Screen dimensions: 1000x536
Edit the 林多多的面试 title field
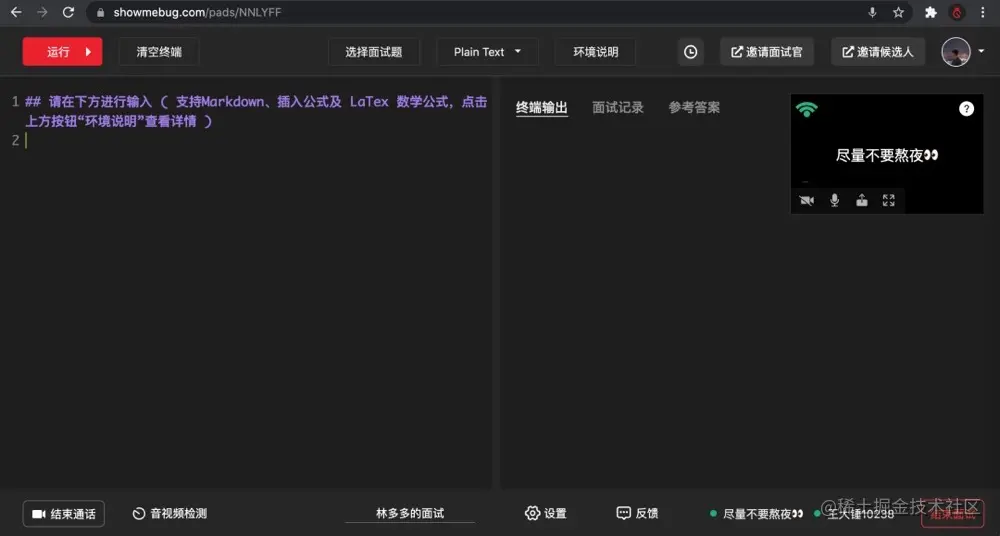(410, 513)
